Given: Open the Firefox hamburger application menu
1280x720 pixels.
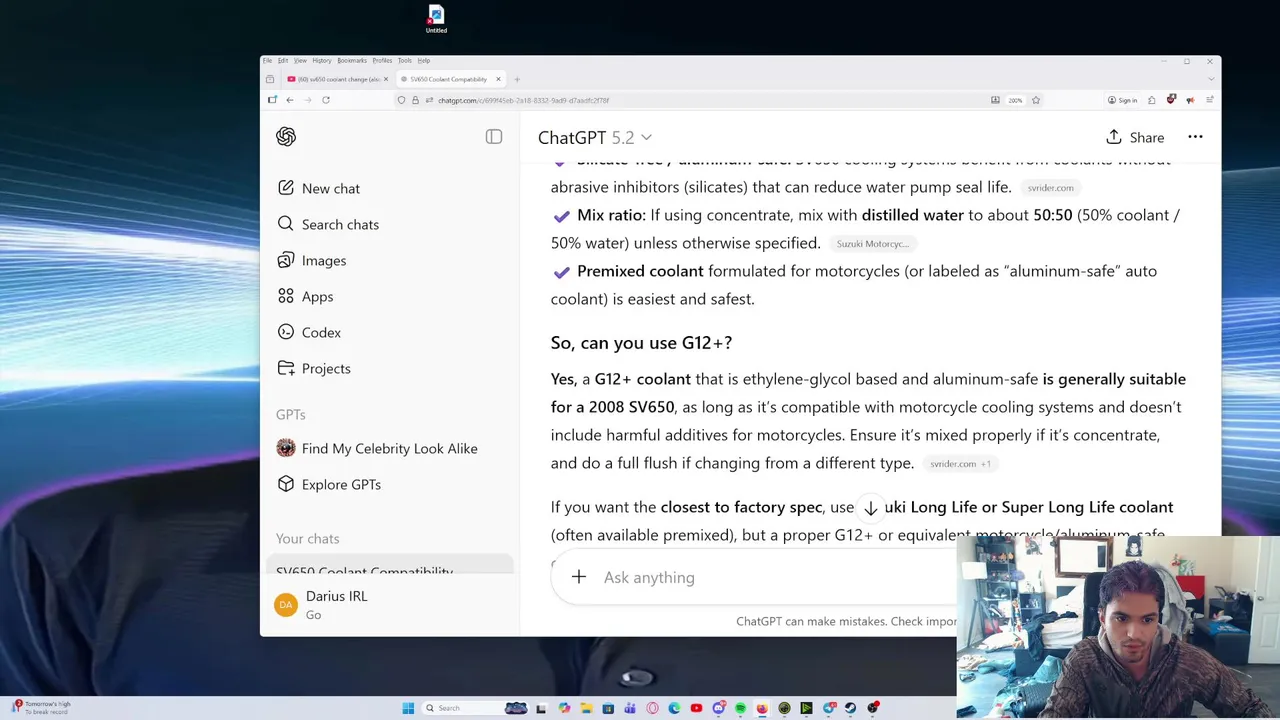Looking at the screenshot, I should point(1209,100).
